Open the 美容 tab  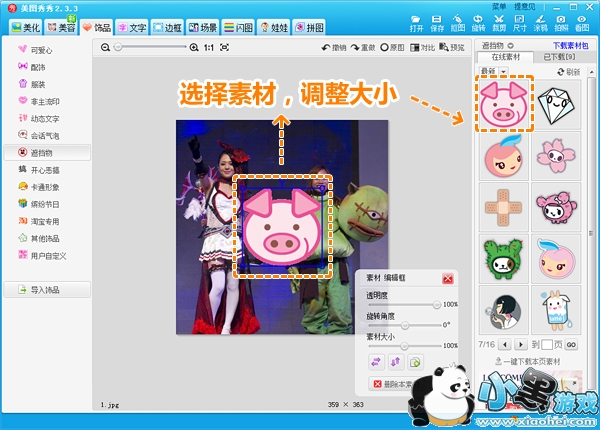[61, 28]
